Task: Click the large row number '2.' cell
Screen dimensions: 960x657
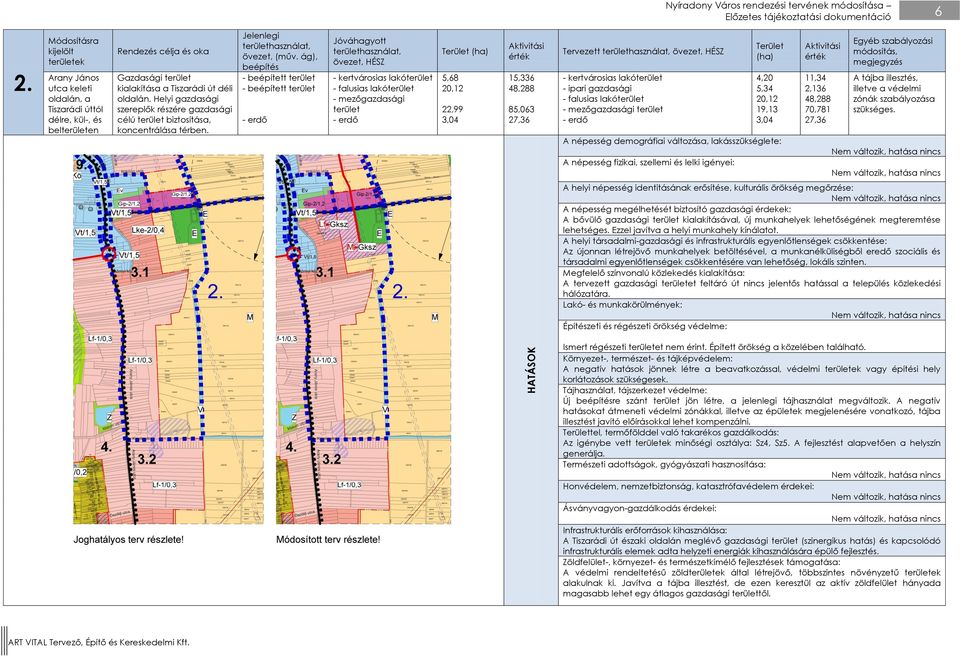Action: click(23, 83)
